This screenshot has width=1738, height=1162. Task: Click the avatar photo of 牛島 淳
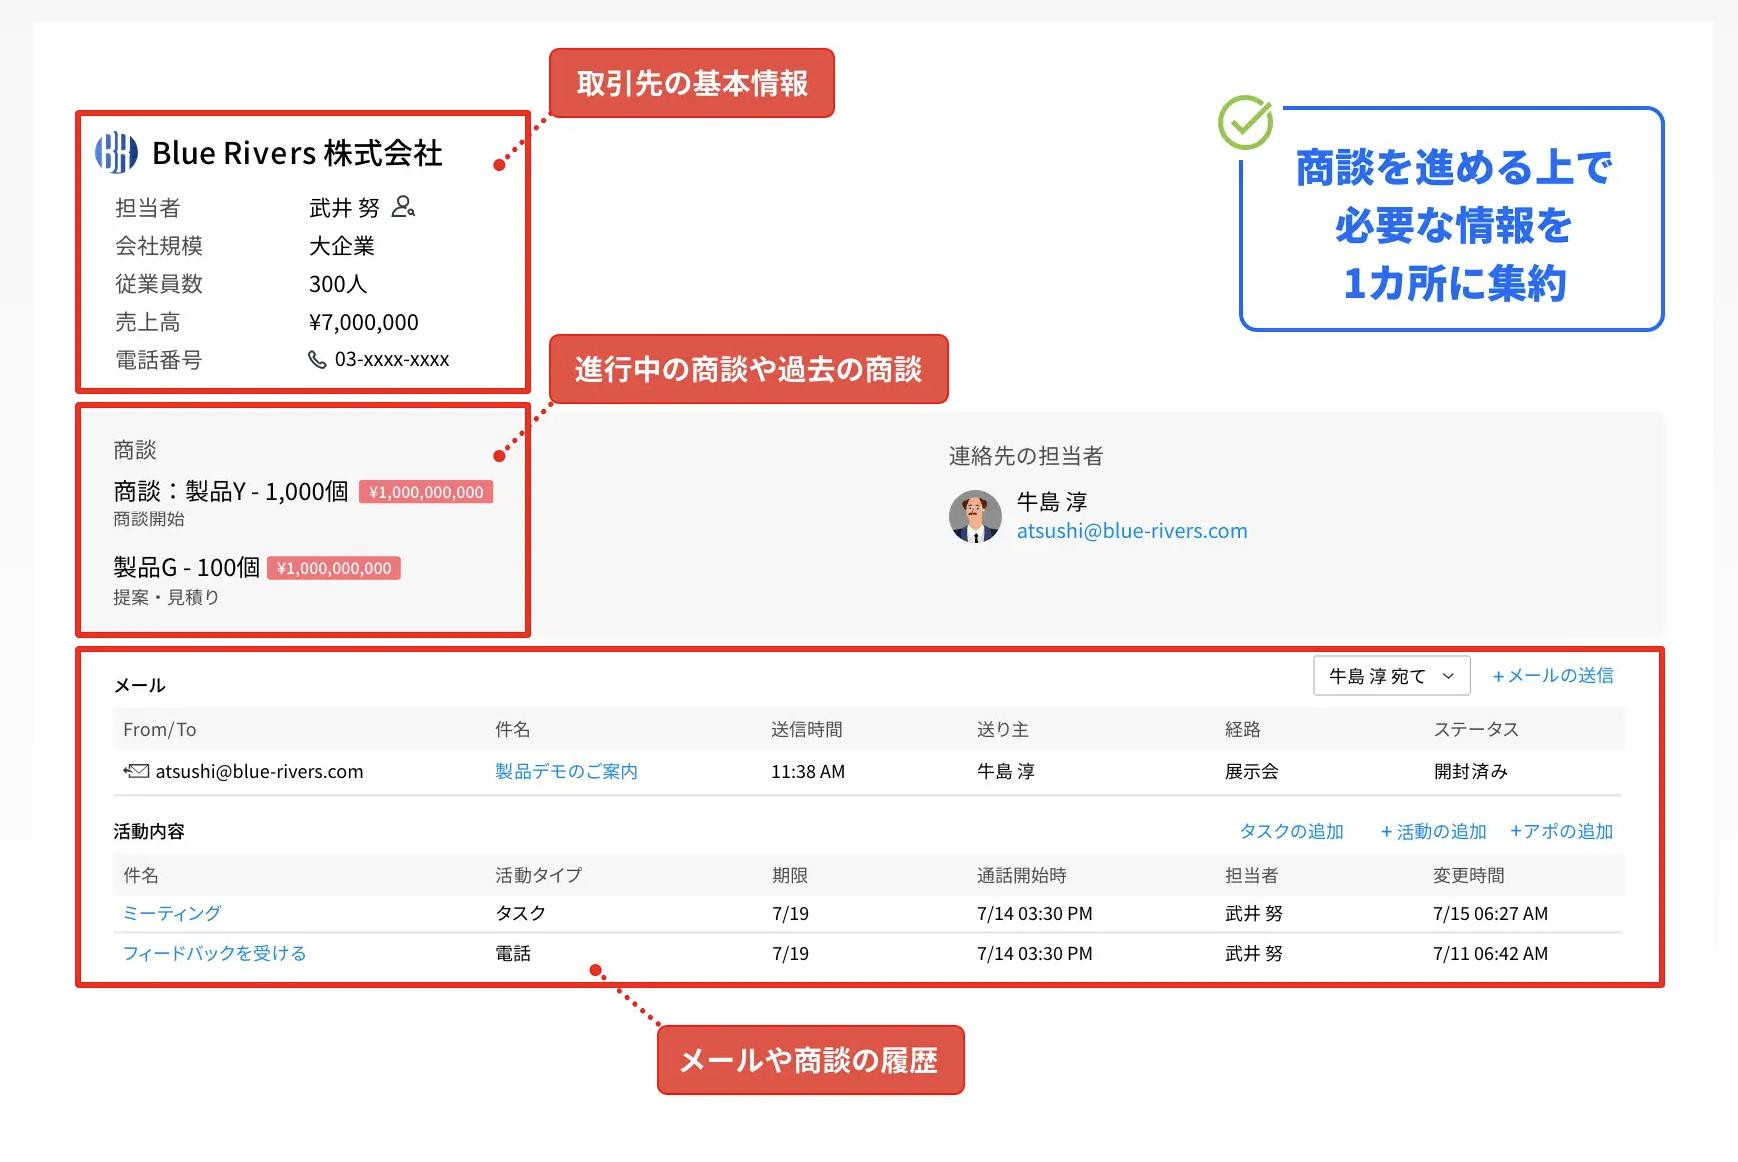pyautogui.click(x=975, y=516)
